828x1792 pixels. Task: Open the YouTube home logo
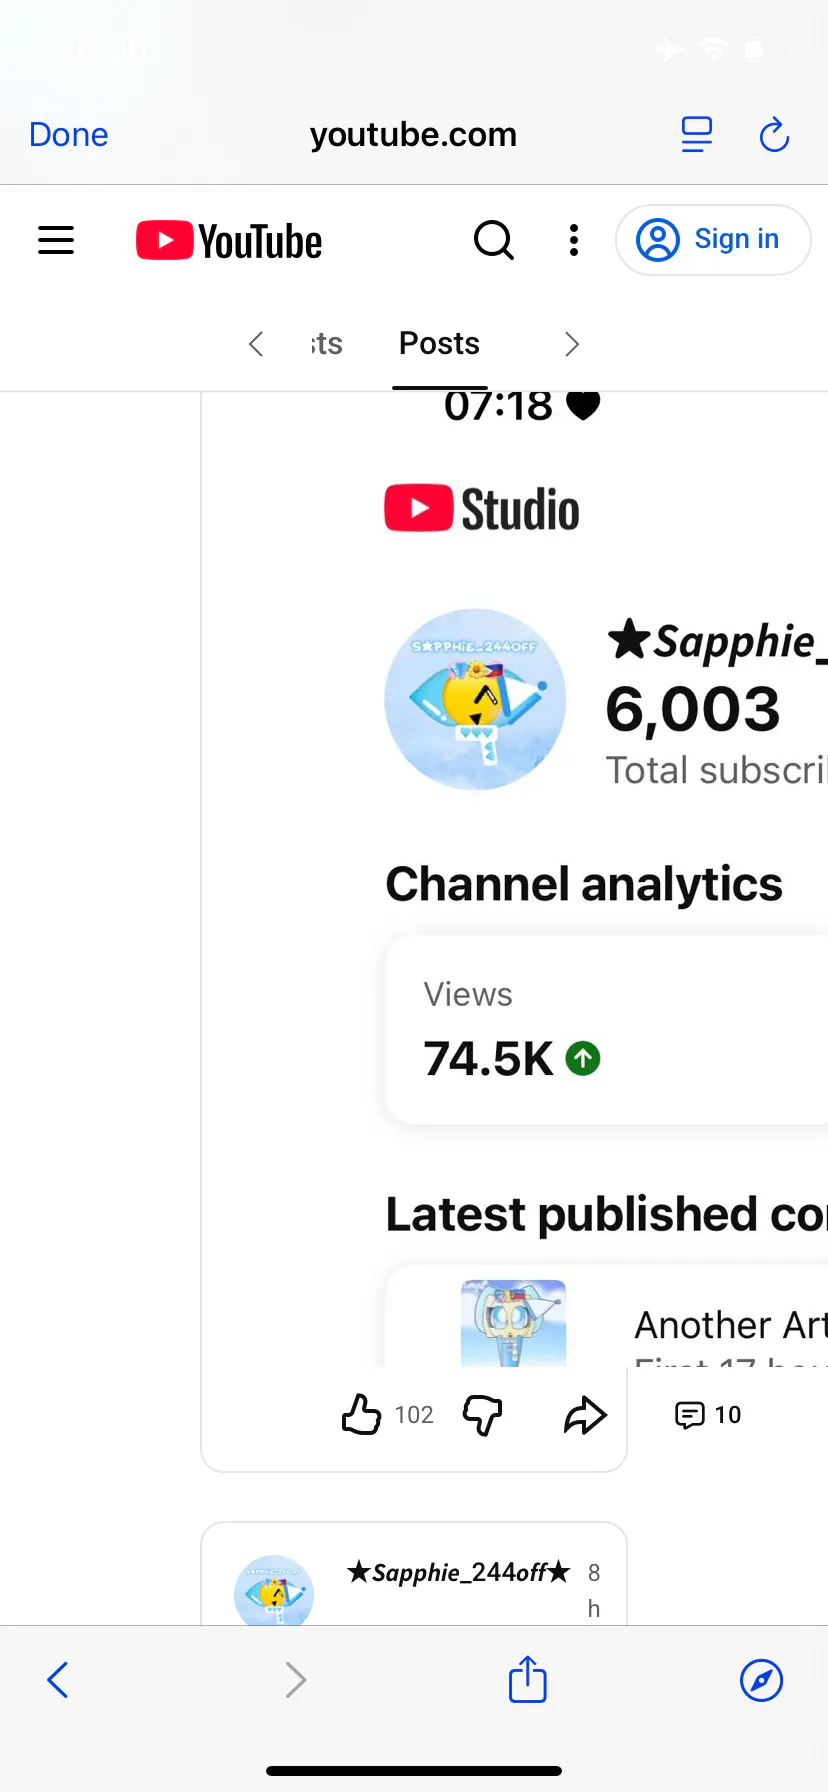(229, 241)
